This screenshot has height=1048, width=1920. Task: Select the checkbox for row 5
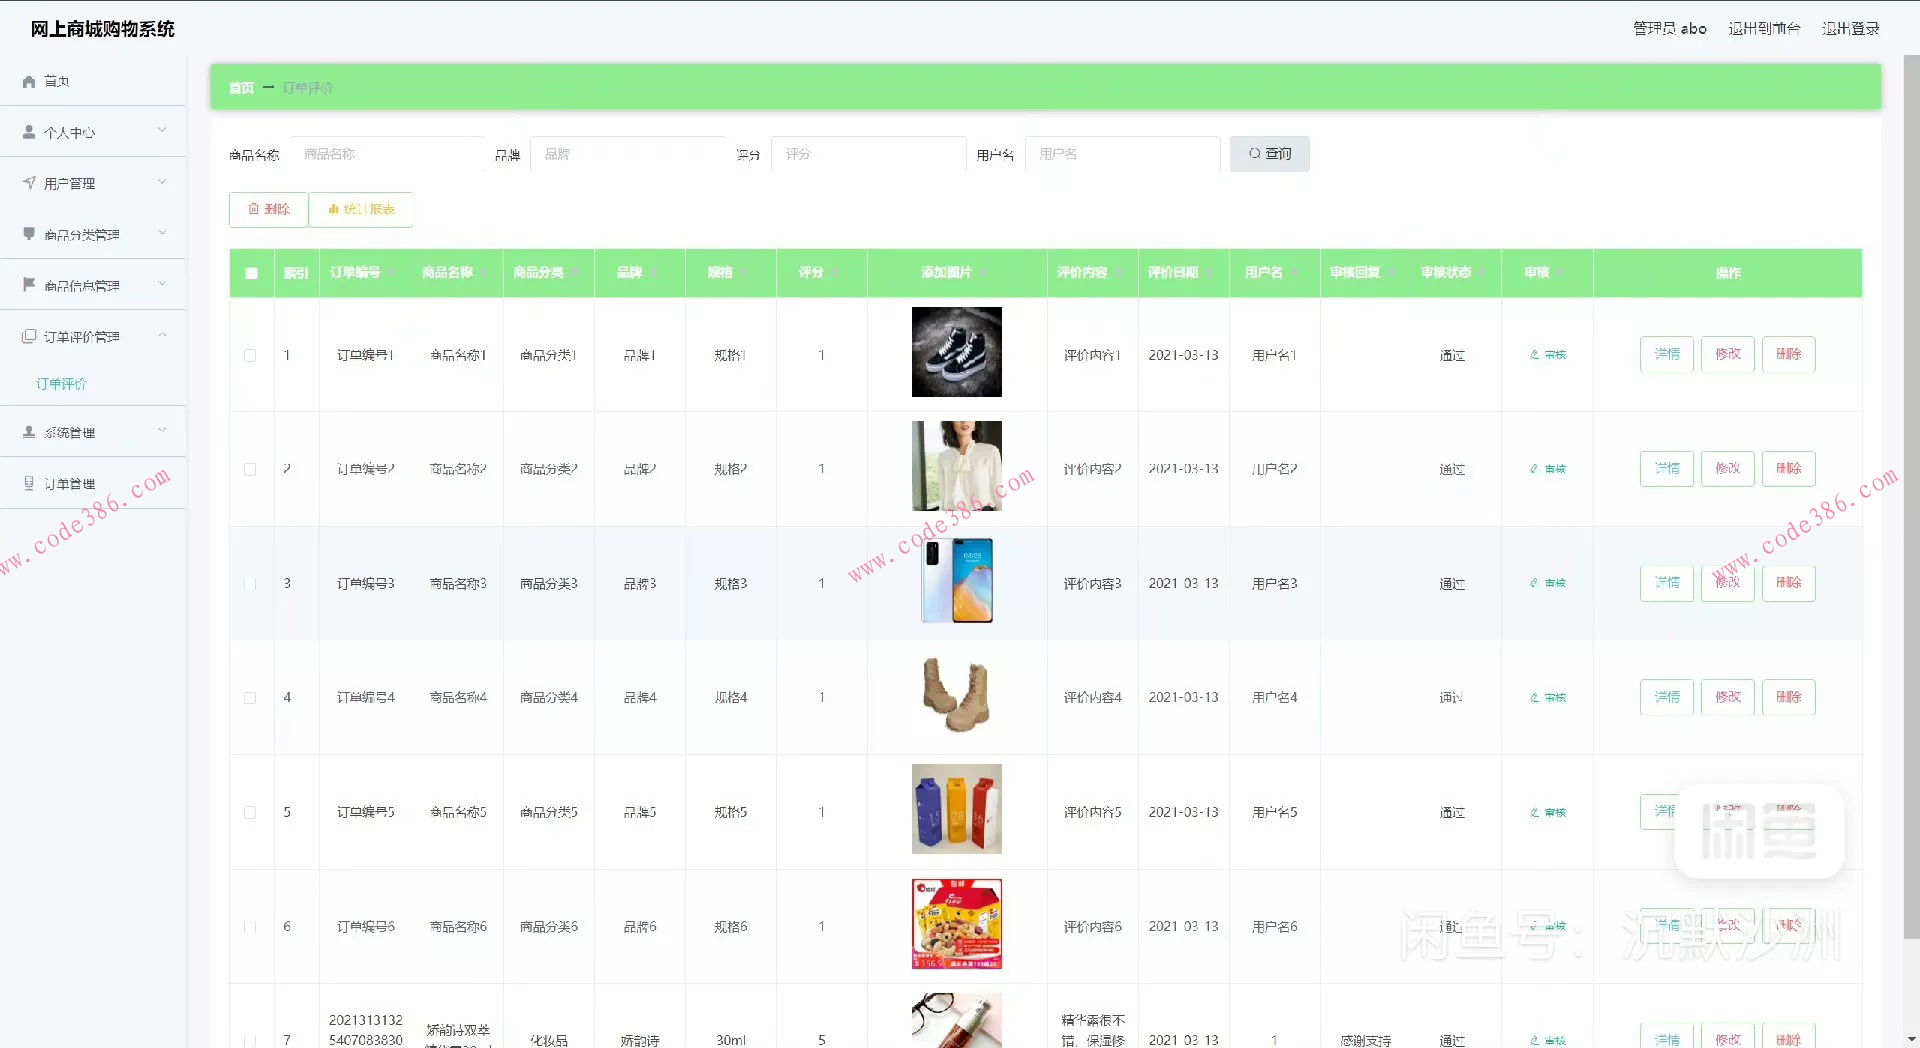(250, 813)
